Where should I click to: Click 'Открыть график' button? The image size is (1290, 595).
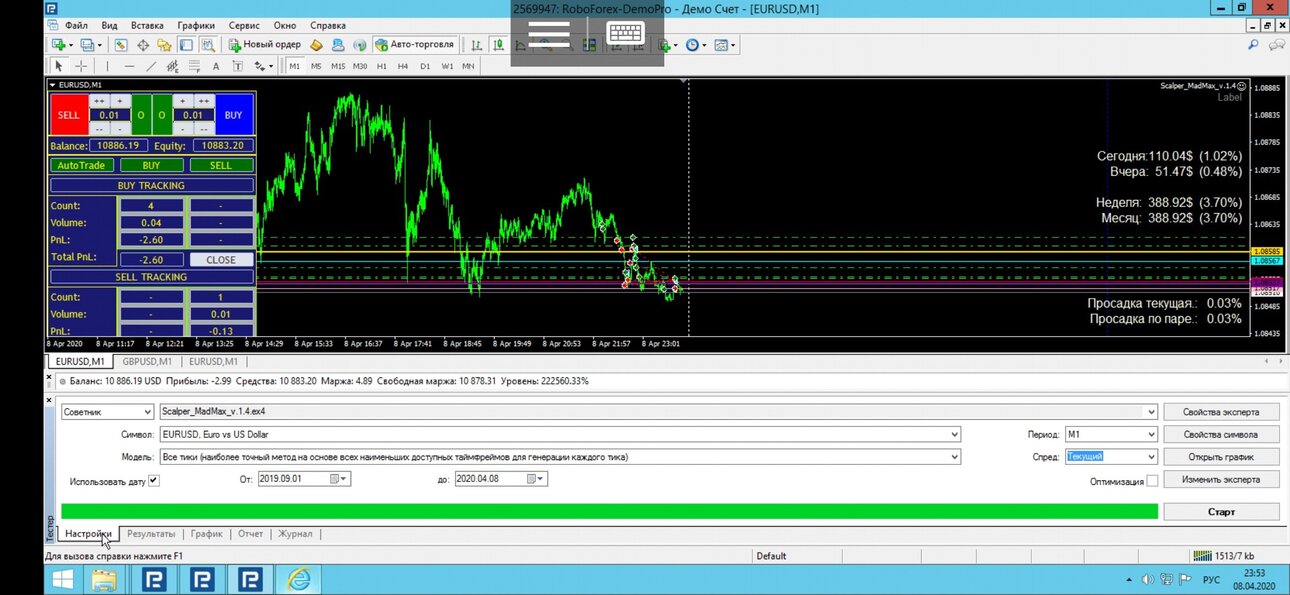[x=1221, y=457]
